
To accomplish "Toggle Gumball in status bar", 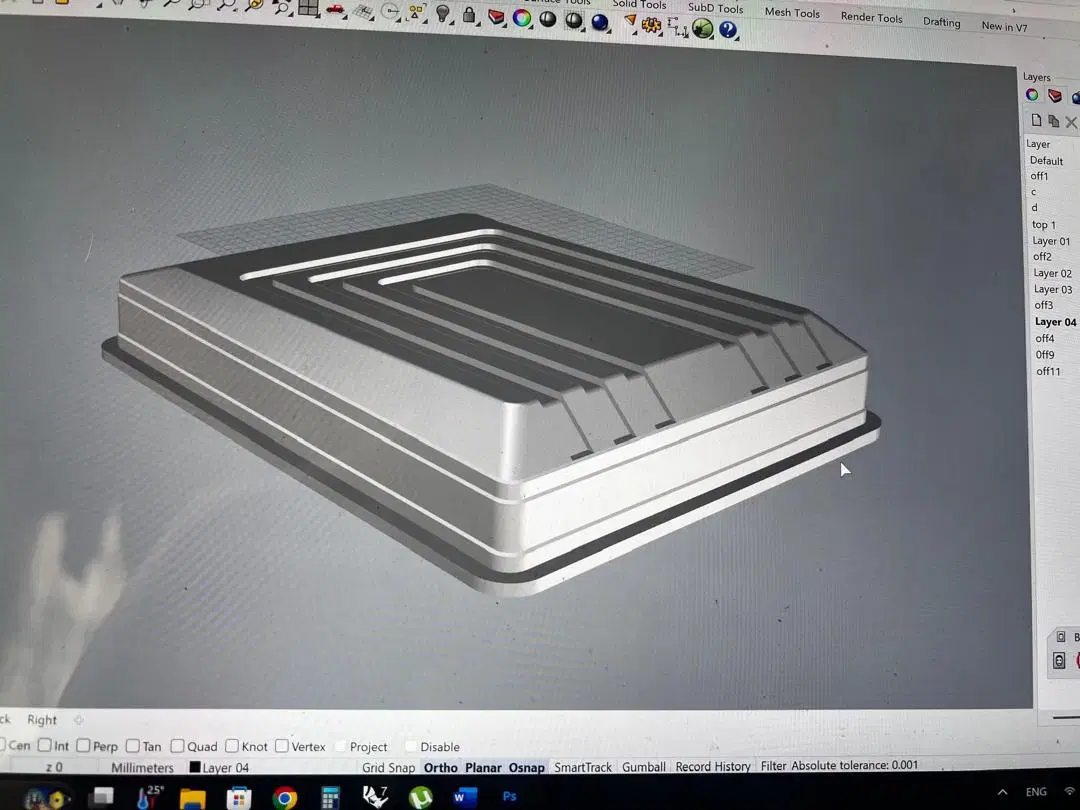I will (x=644, y=767).
